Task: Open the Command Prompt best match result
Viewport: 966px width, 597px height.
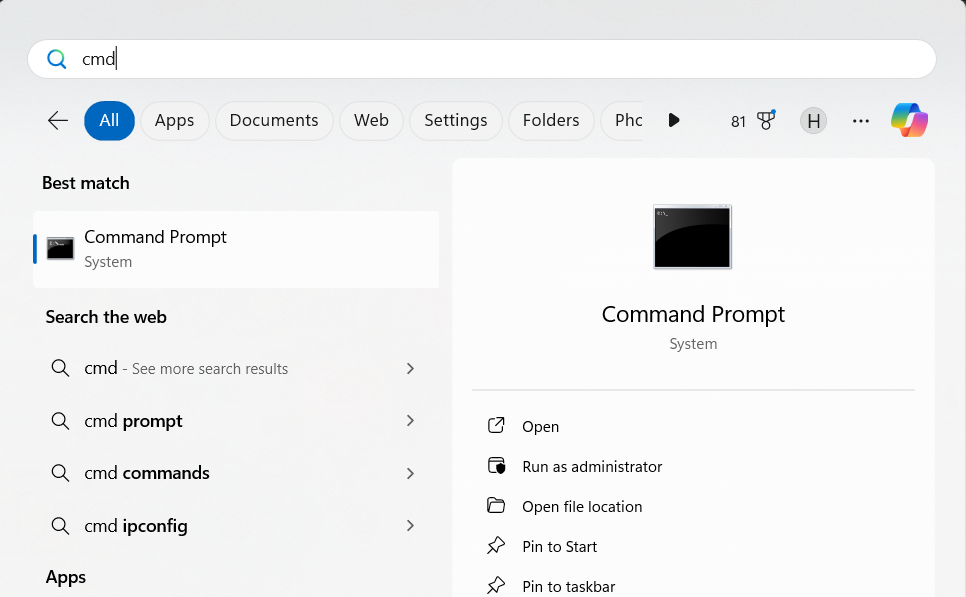Action: coord(237,249)
